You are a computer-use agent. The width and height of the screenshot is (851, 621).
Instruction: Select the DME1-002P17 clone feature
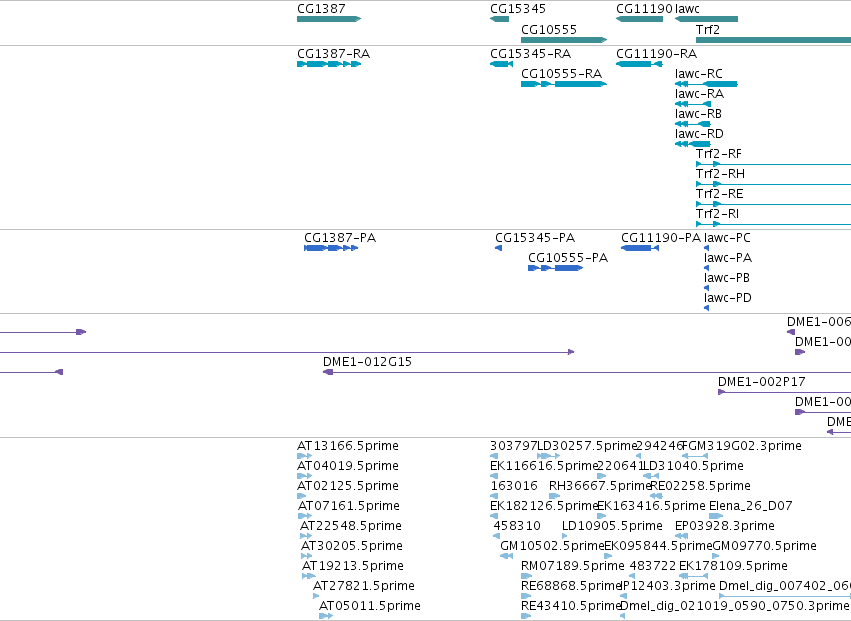click(x=784, y=392)
